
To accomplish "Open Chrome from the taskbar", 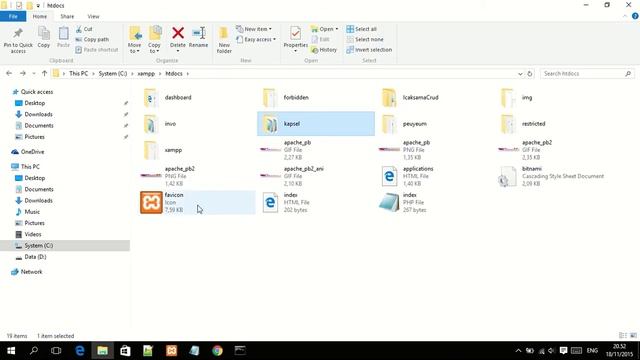I will click(x=218, y=351).
